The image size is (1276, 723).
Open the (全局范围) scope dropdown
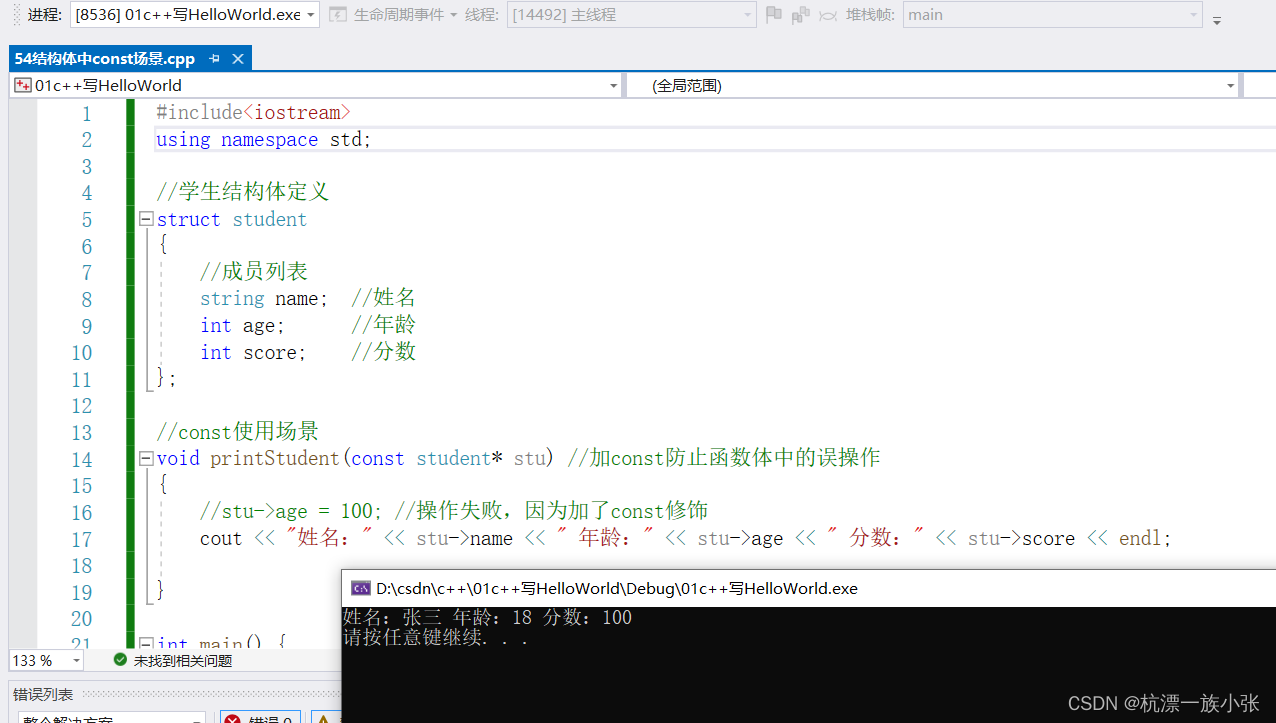click(x=933, y=86)
